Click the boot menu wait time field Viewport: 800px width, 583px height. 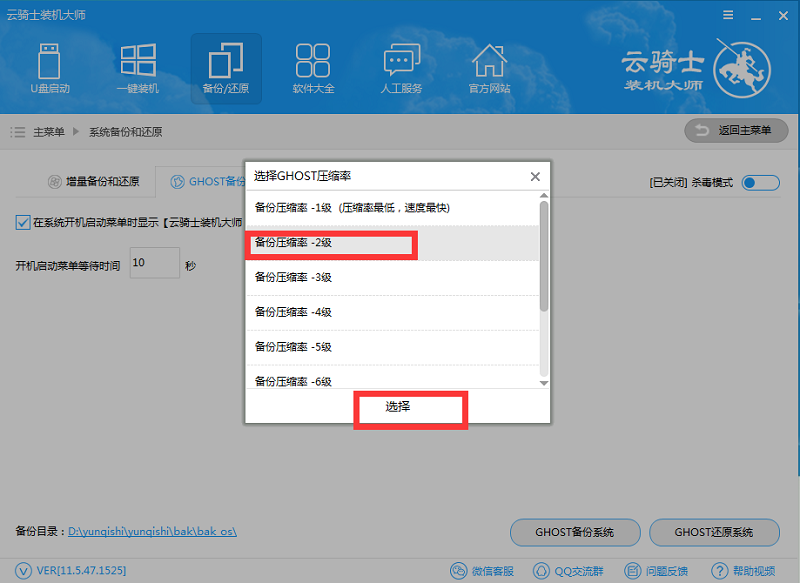[x=155, y=263]
